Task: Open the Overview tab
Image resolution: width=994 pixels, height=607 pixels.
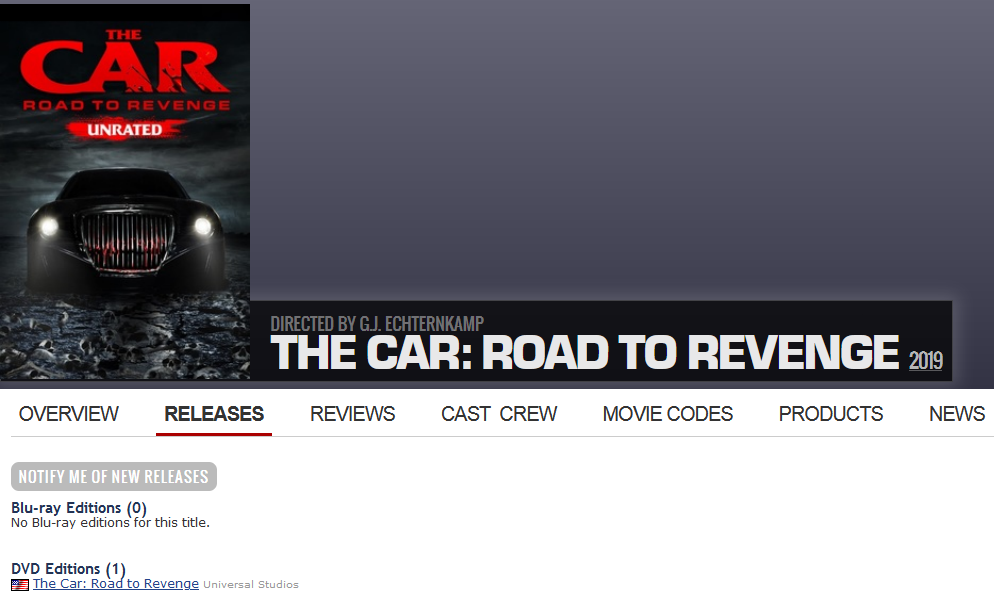Action: pos(68,414)
